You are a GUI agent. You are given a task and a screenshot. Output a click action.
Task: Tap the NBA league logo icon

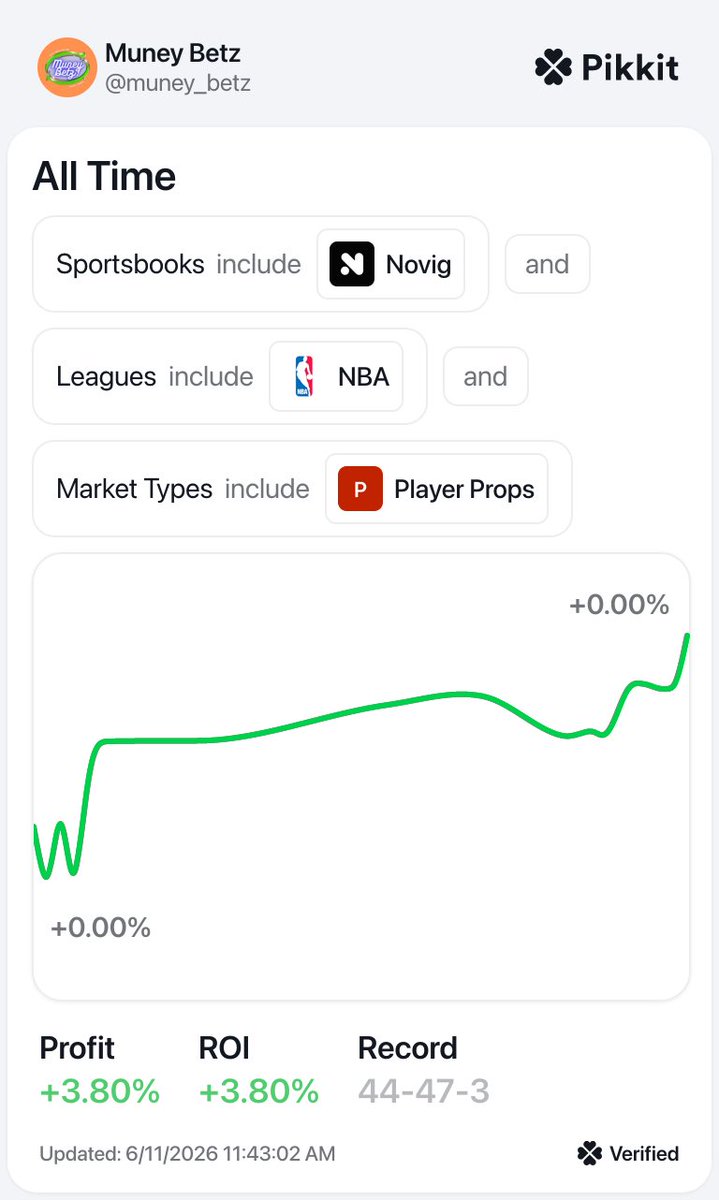click(x=304, y=377)
